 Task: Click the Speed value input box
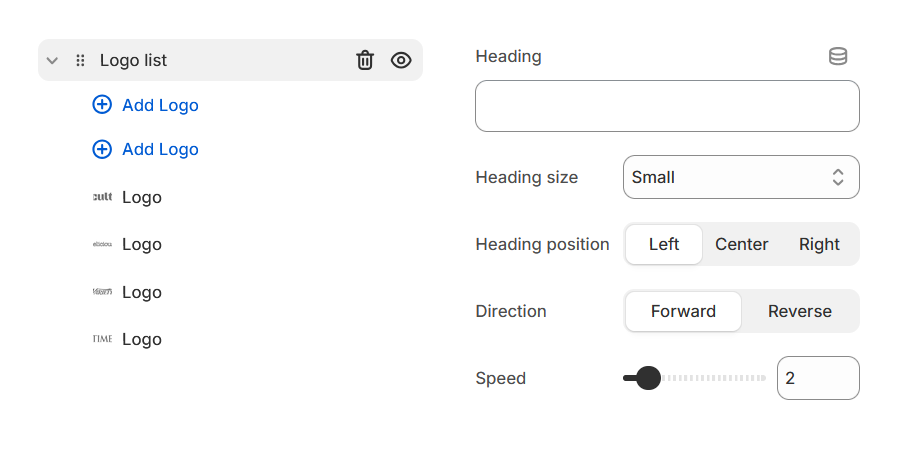click(817, 378)
